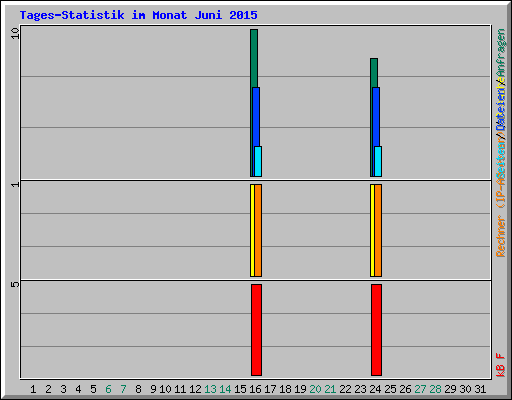Click green weekend day 20 on the x-axis

click(315, 389)
